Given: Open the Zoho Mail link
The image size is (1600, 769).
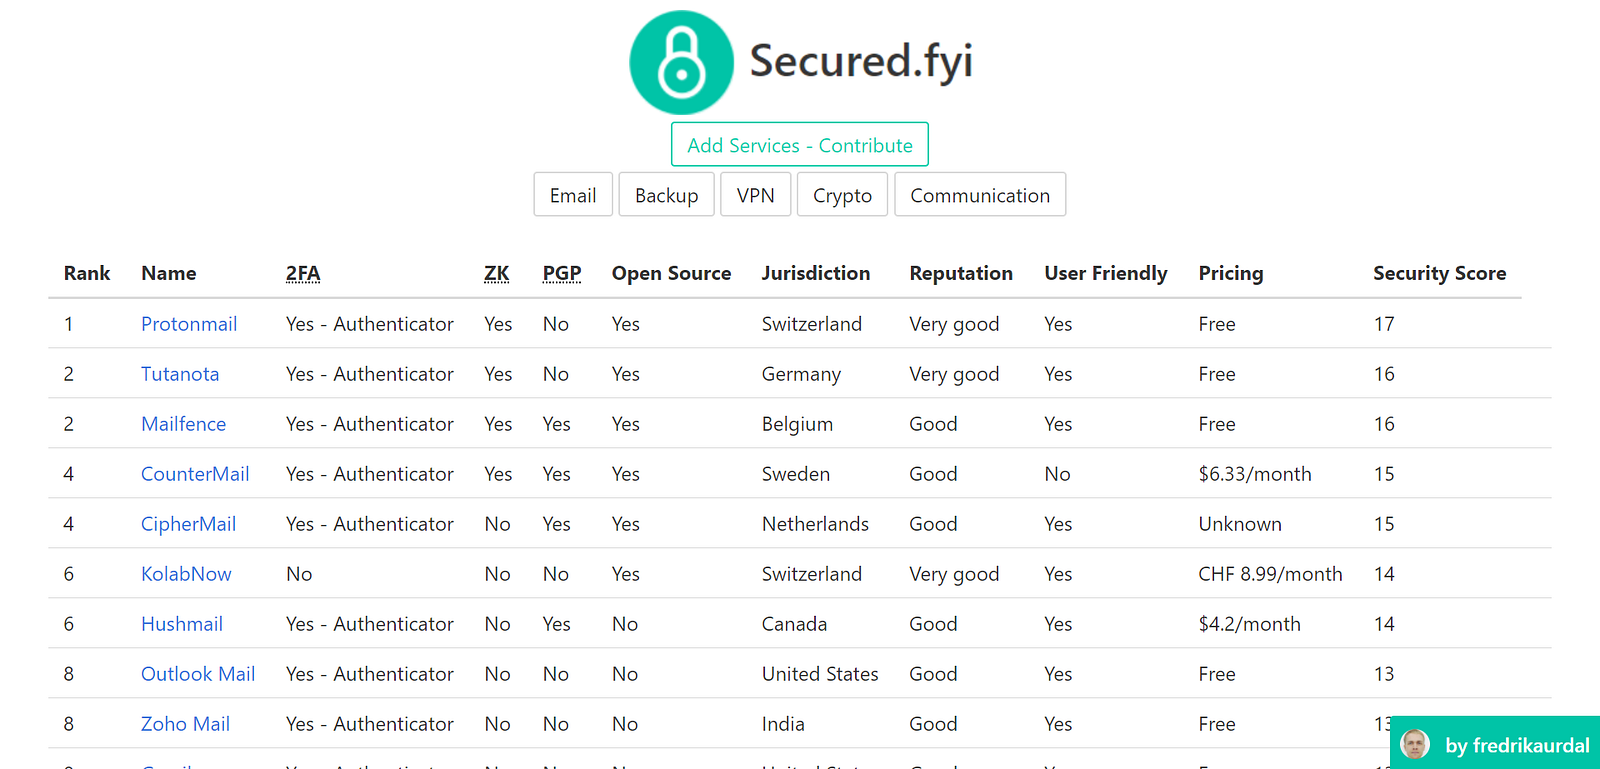Looking at the screenshot, I should [185, 724].
